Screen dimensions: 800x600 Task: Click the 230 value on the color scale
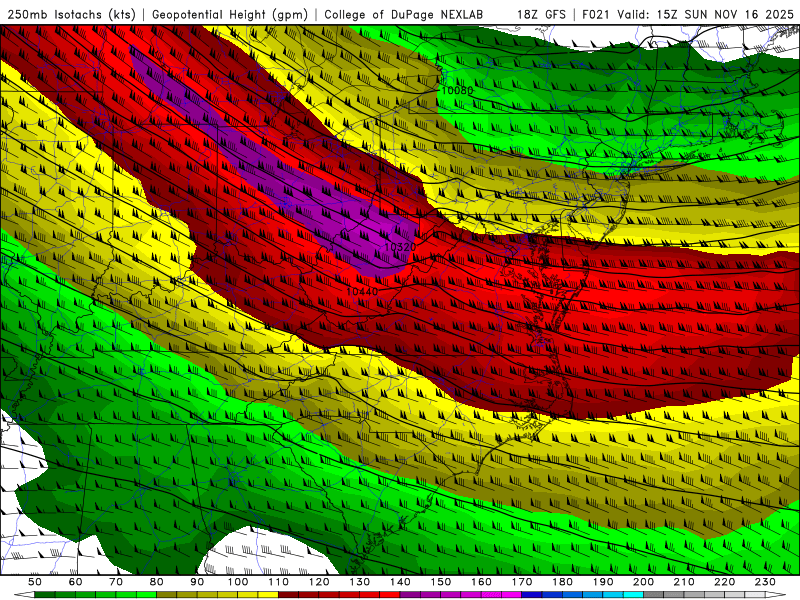[x=765, y=582]
